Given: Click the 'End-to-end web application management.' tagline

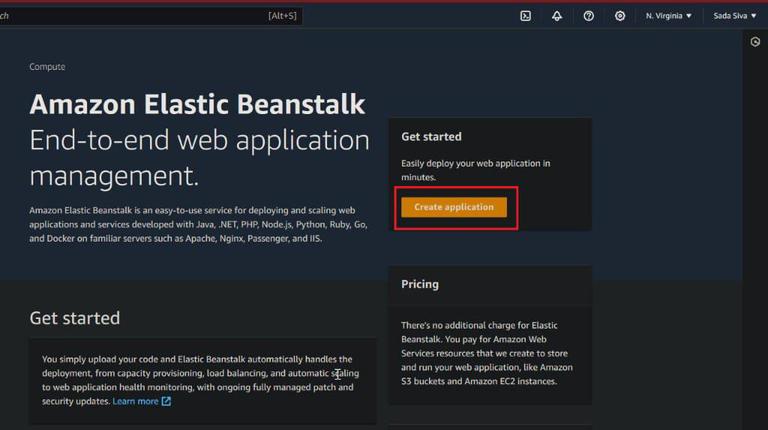Looking at the screenshot, I should click(x=199, y=158).
